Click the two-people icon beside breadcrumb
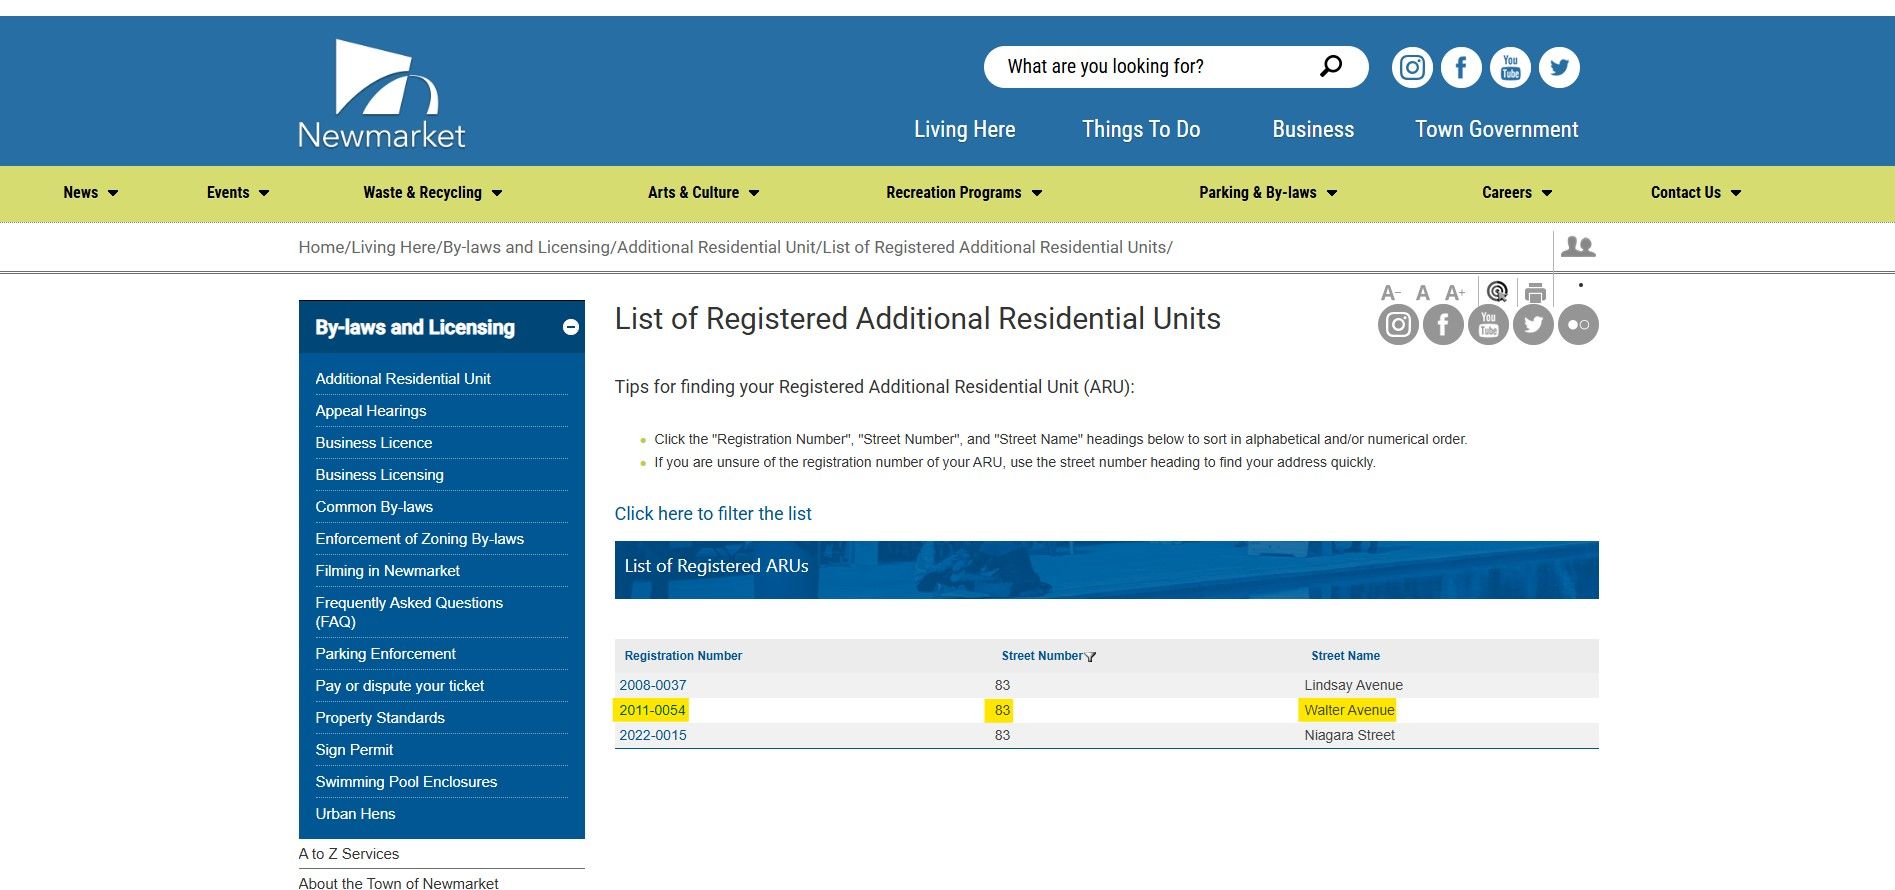Image resolution: width=1895 pixels, height=890 pixels. tap(1578, 247)
